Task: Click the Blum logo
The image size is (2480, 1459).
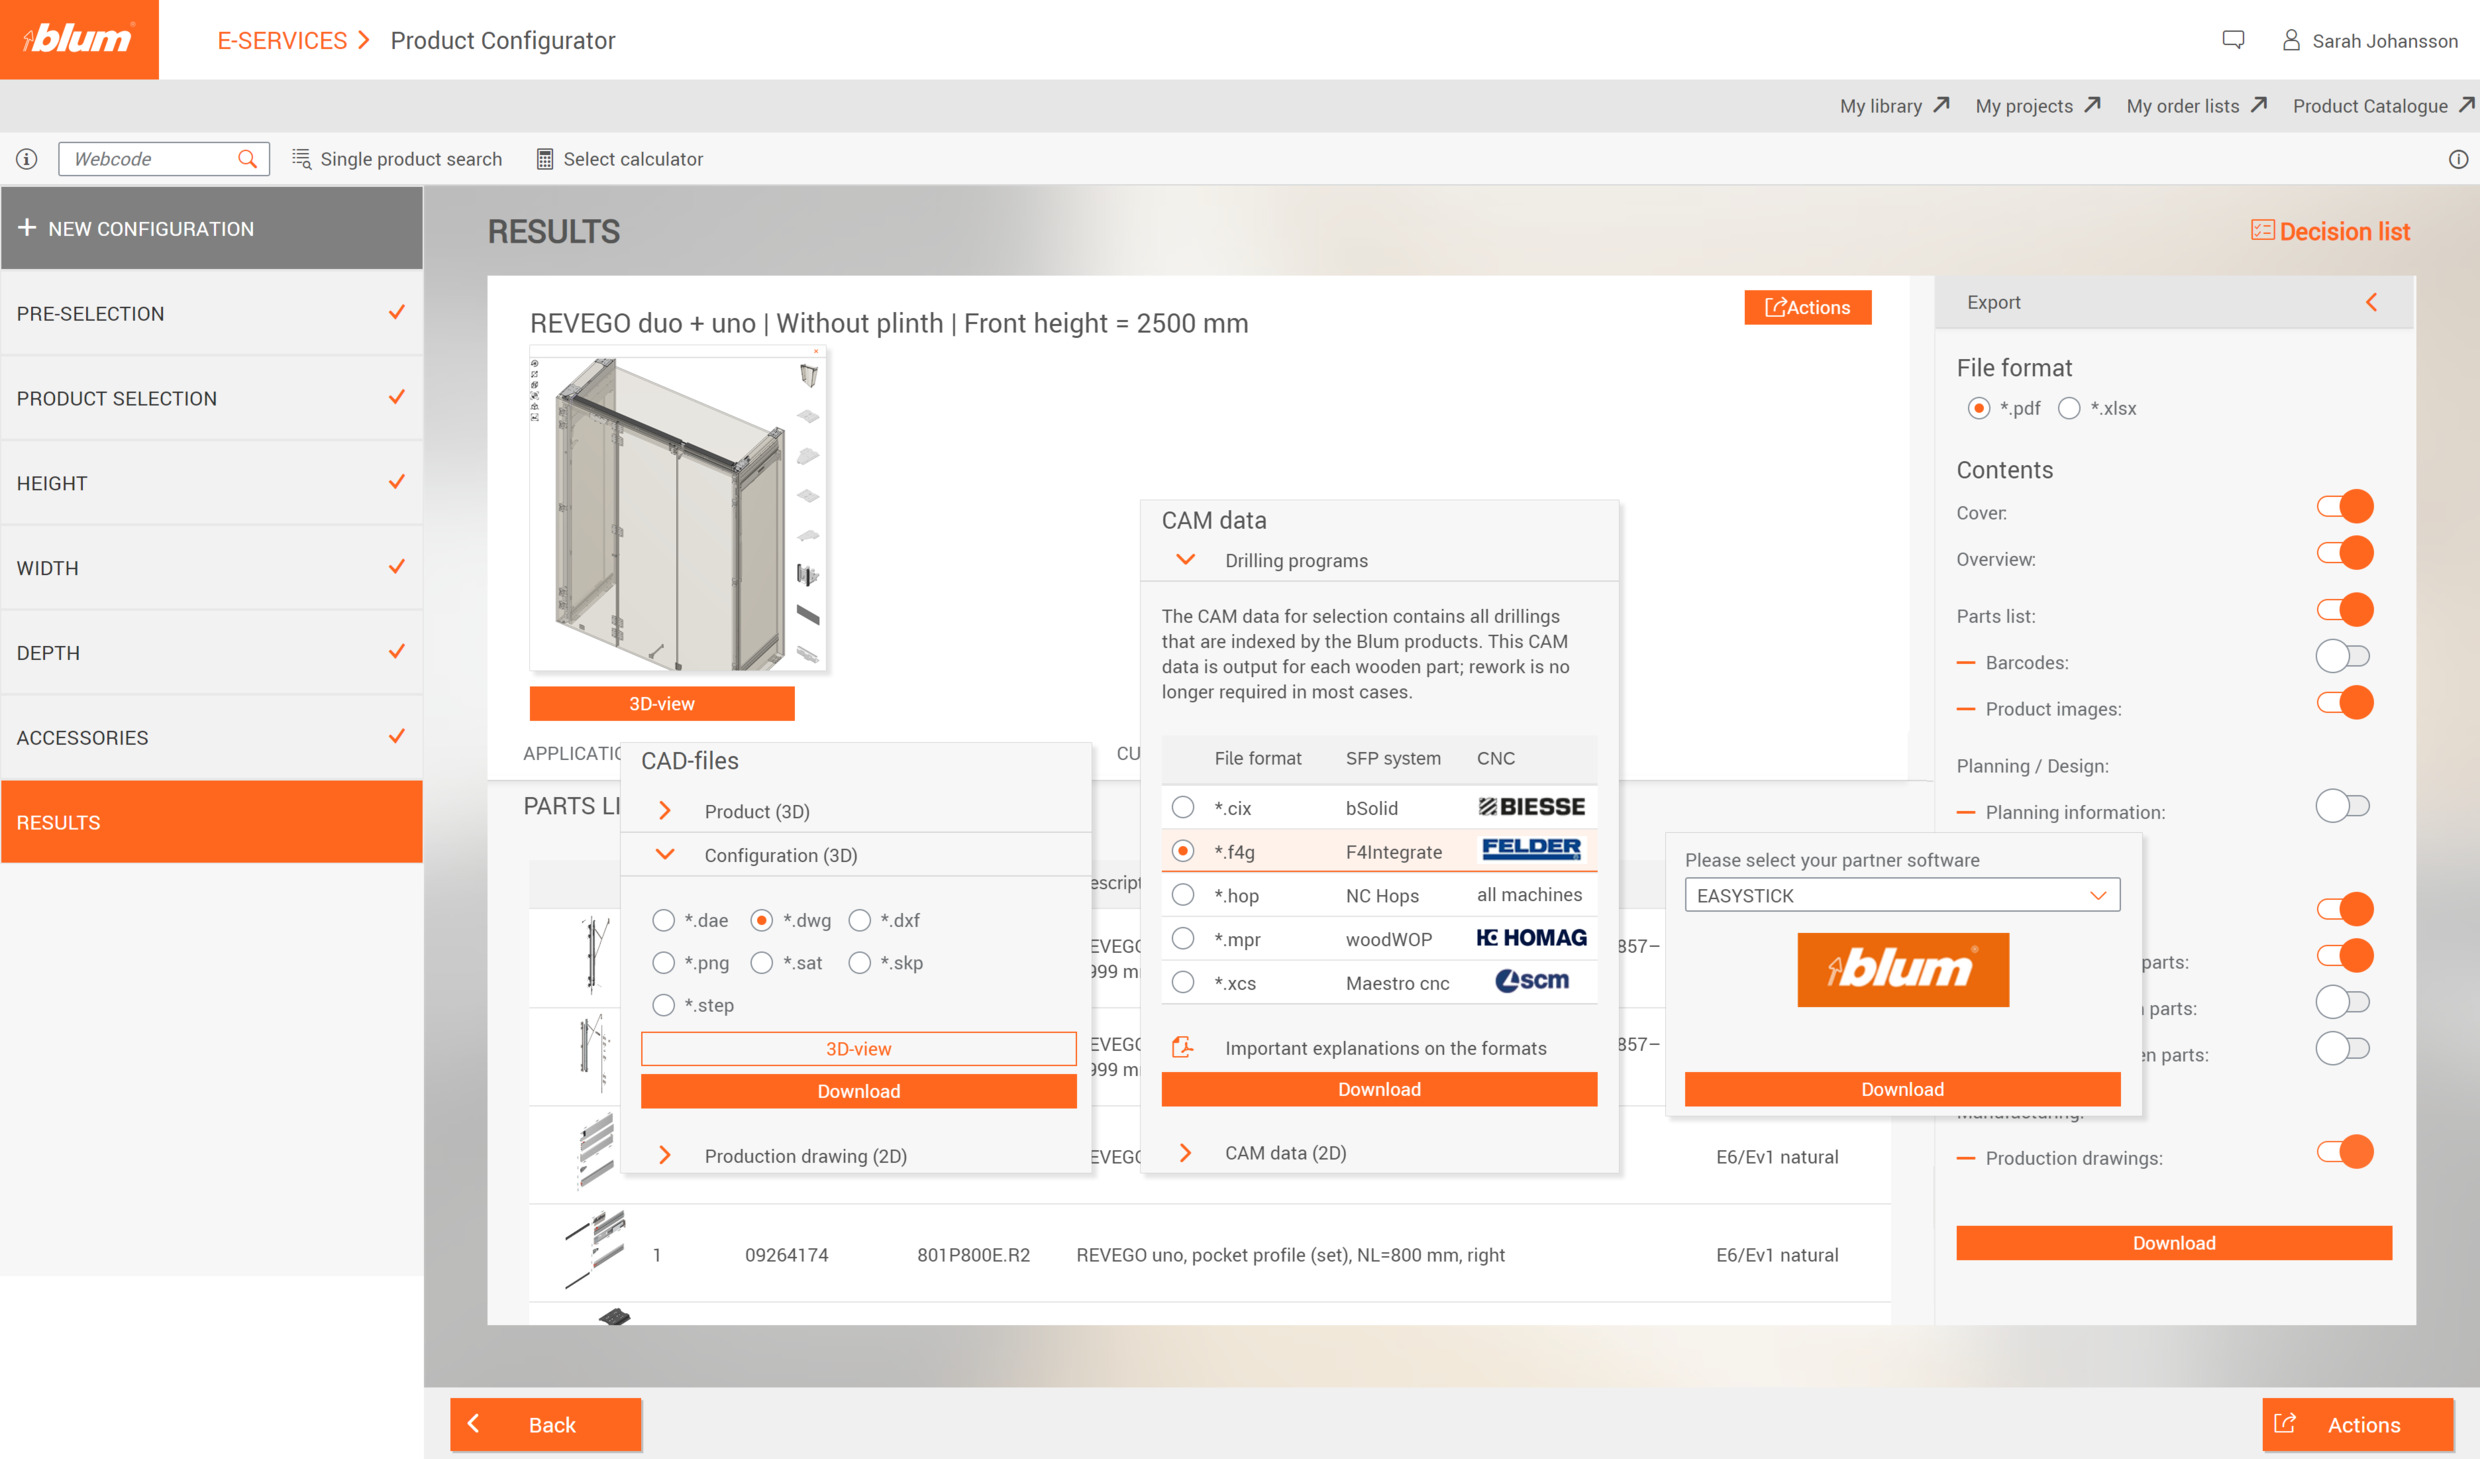Action: click(79, 39)
